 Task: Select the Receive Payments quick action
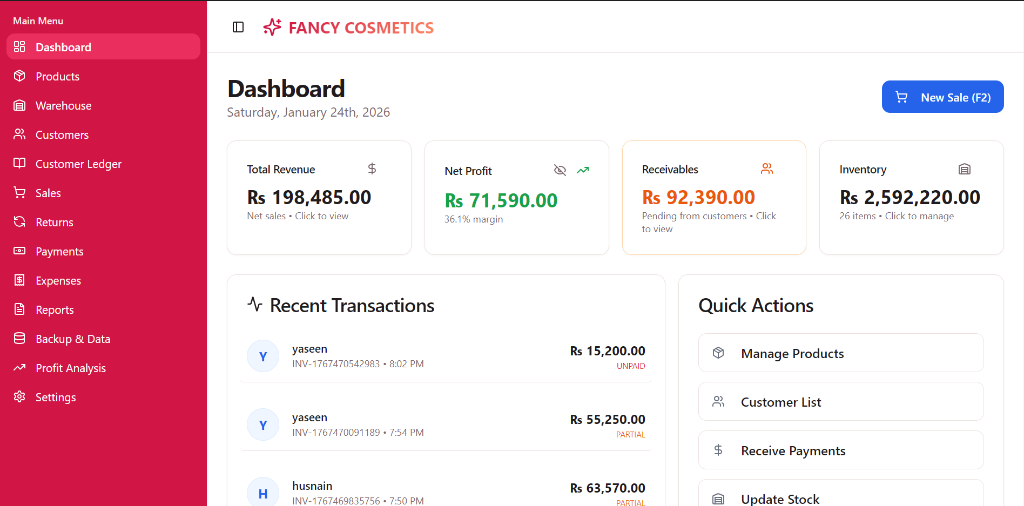tap(840, 451)
